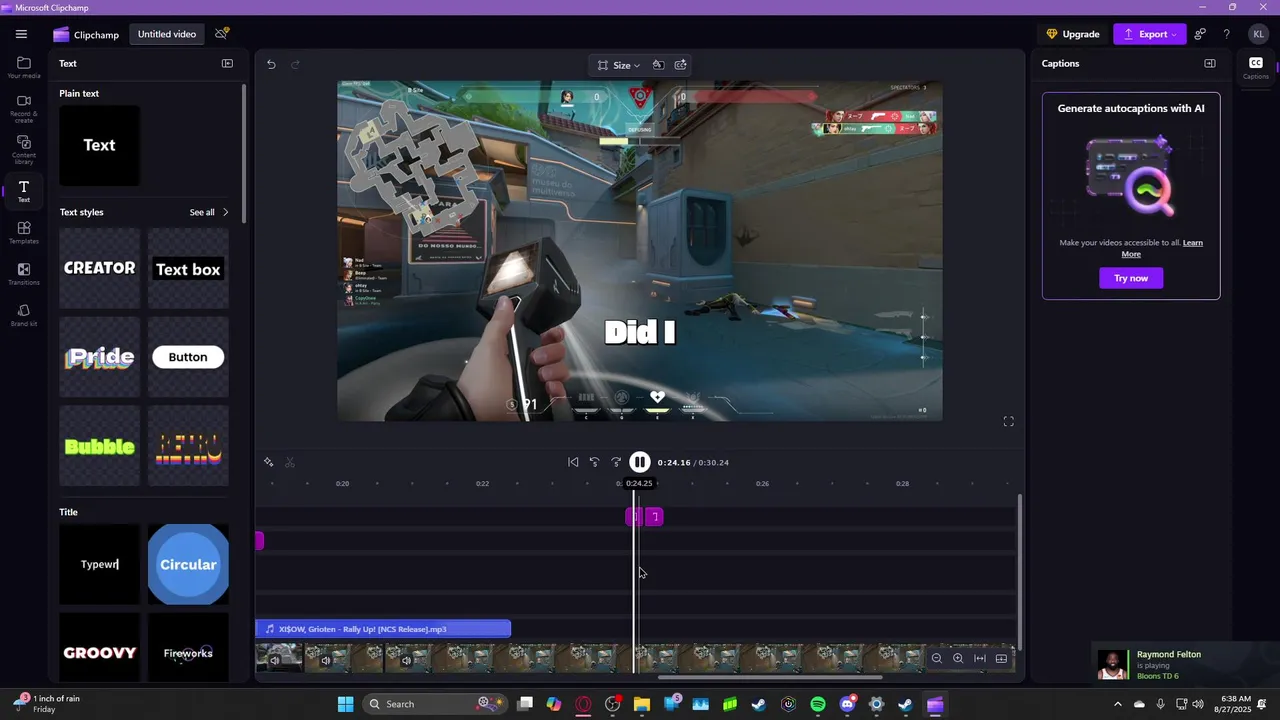This screenshot has width=1280, height=720.
Task: Click Try now for autocaptions
Action: 1131,278
